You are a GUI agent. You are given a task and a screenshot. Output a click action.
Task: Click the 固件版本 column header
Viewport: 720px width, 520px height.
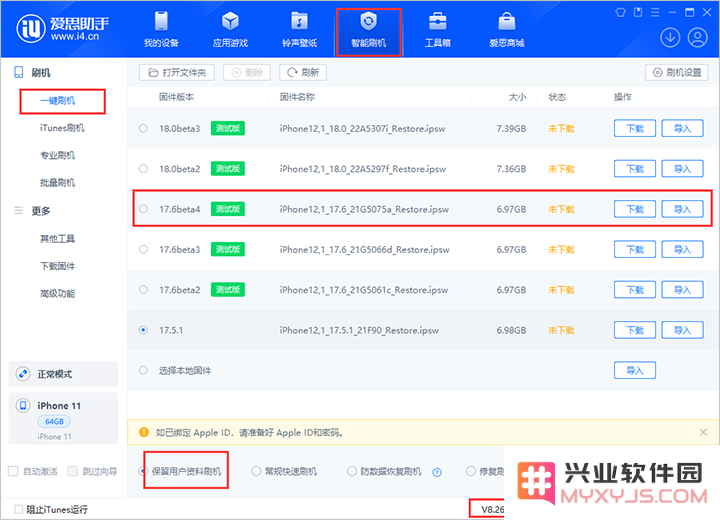(x=176, y=97)
